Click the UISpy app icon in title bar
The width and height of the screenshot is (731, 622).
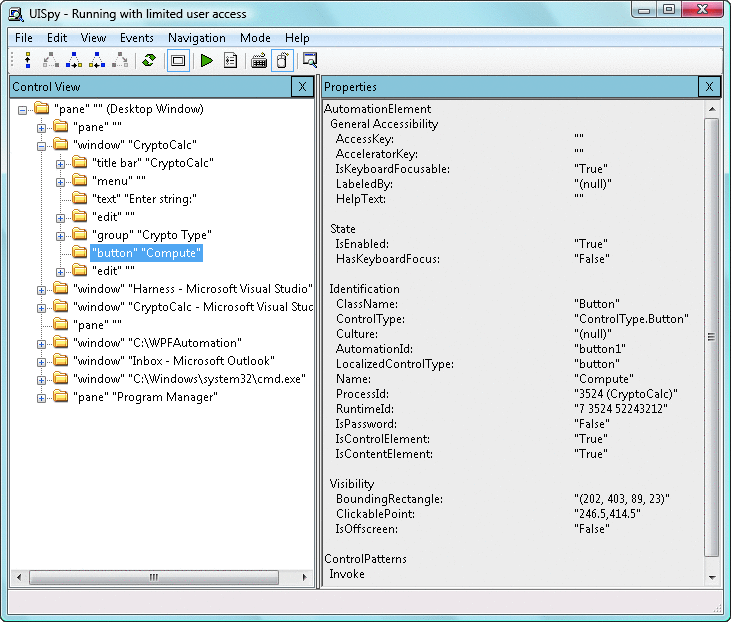[x=16, y=14]
